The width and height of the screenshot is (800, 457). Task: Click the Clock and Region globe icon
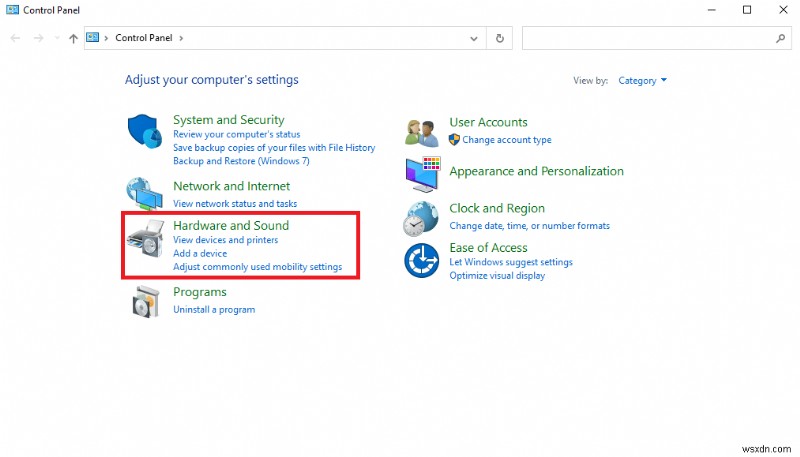coord(422,217)
